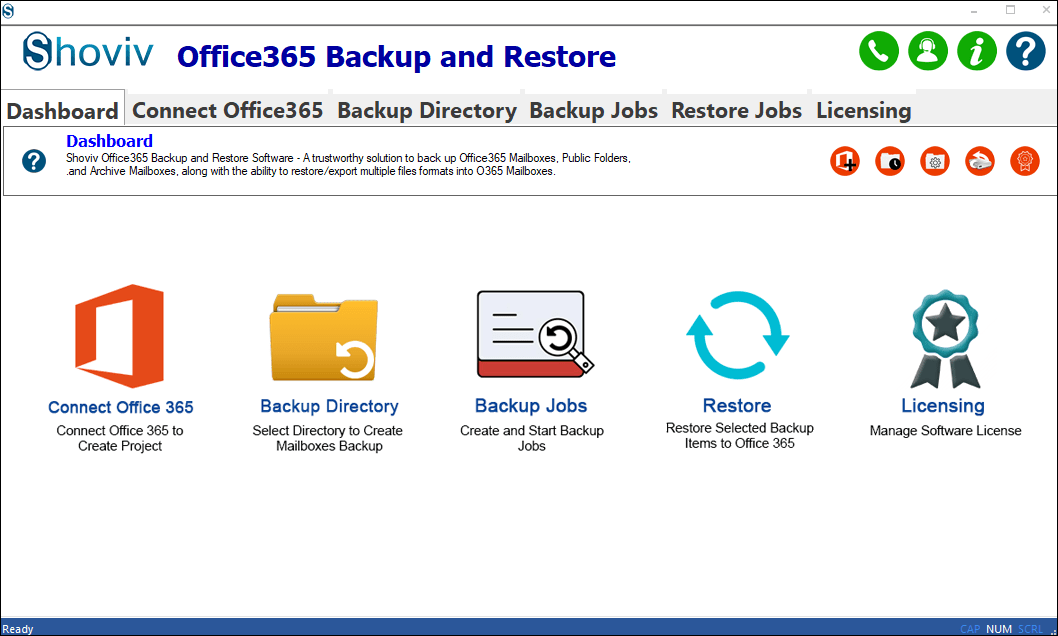Click the red add Office 365 icon
The width and height of the screenshot is (1058, 636).
845,161
